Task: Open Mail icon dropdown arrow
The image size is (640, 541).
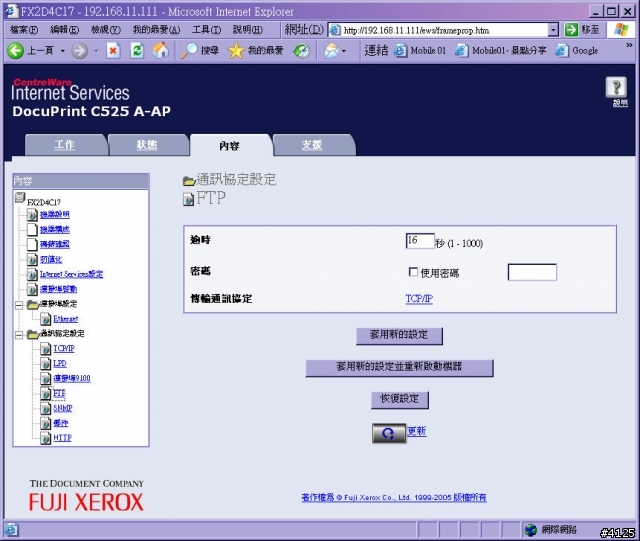Action: tap(344, 51)
